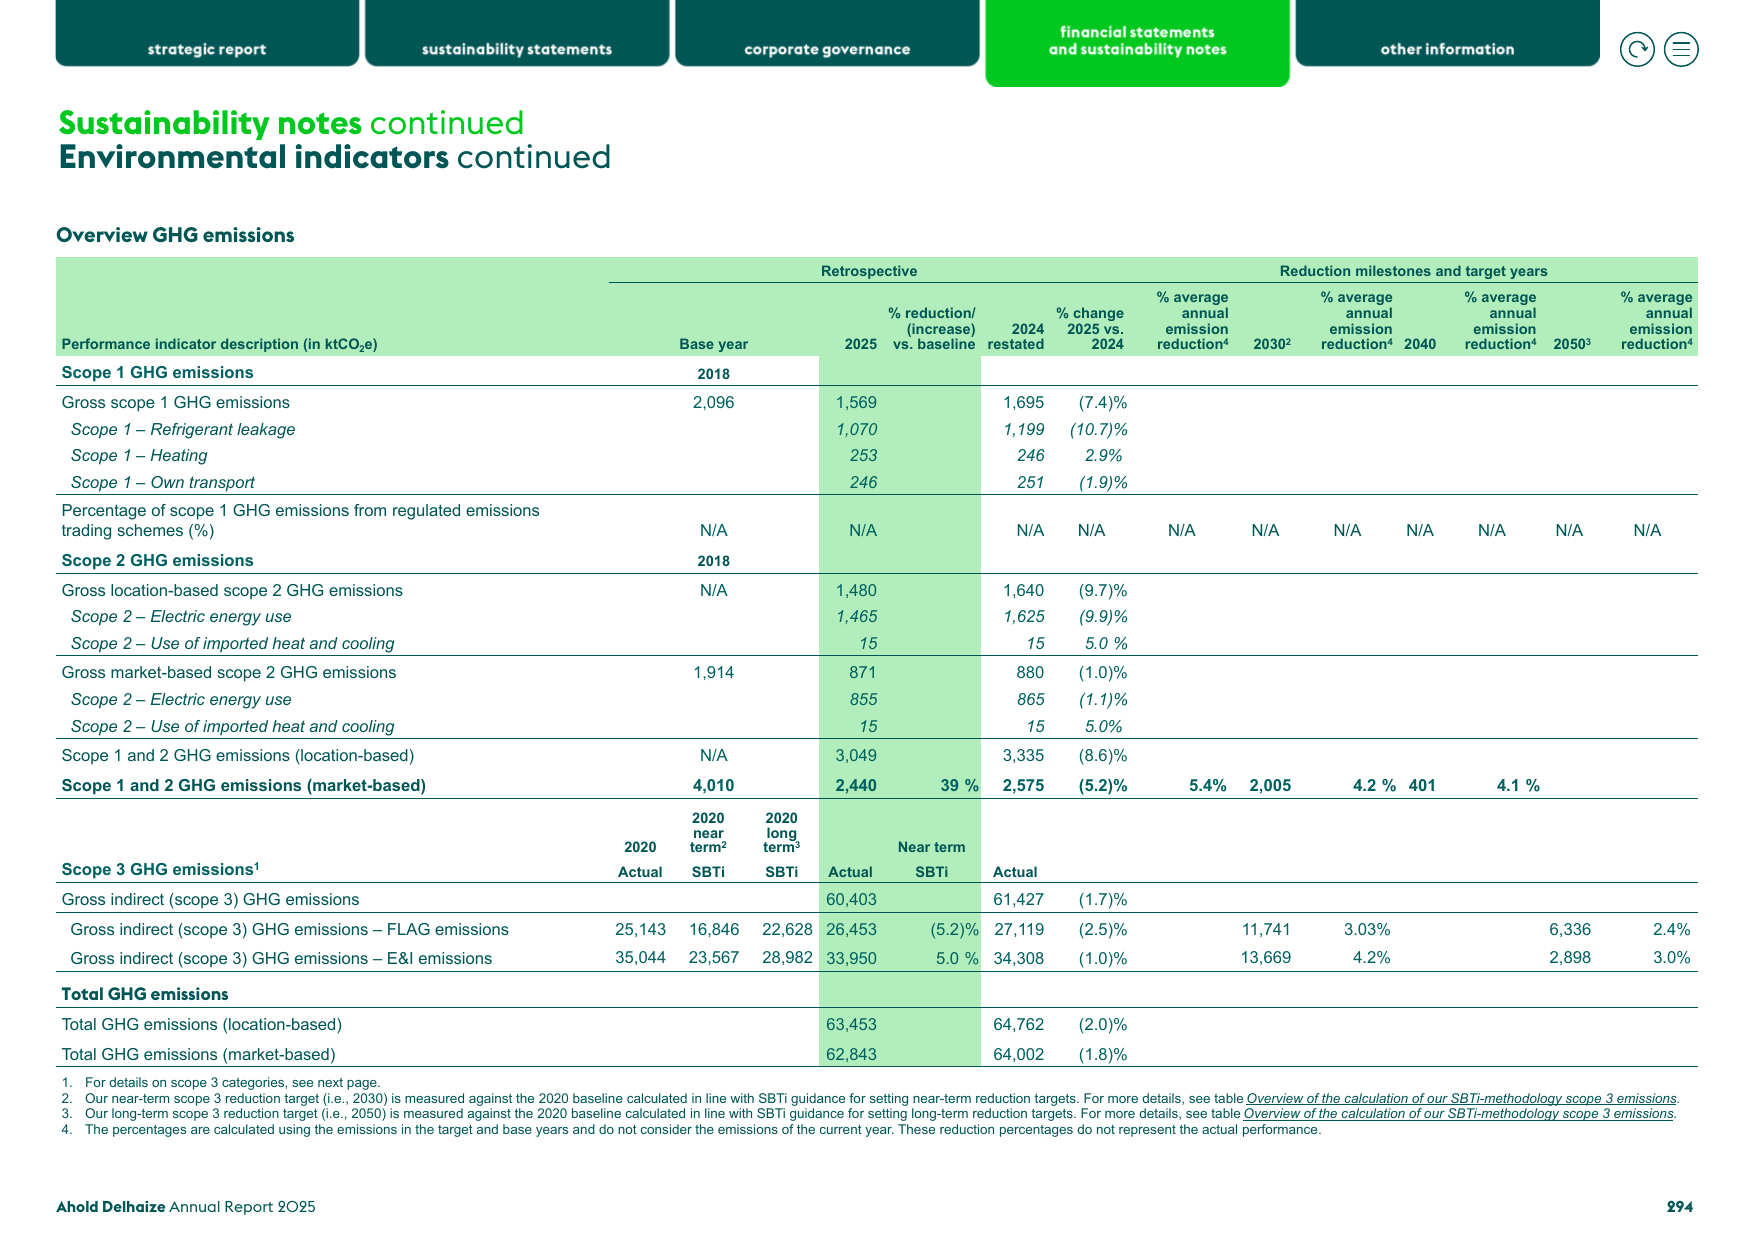This screenshot has height=1245, width=1755.
Task: Select financial statements and sustainability notes tab
Action: click(1137, 43)
